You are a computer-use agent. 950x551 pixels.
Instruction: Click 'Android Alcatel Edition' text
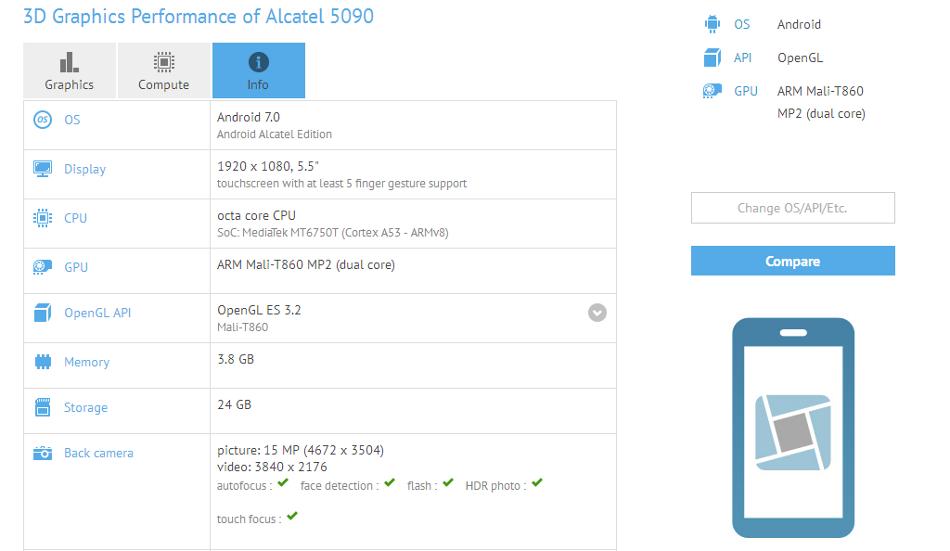[x=274, y=134]
